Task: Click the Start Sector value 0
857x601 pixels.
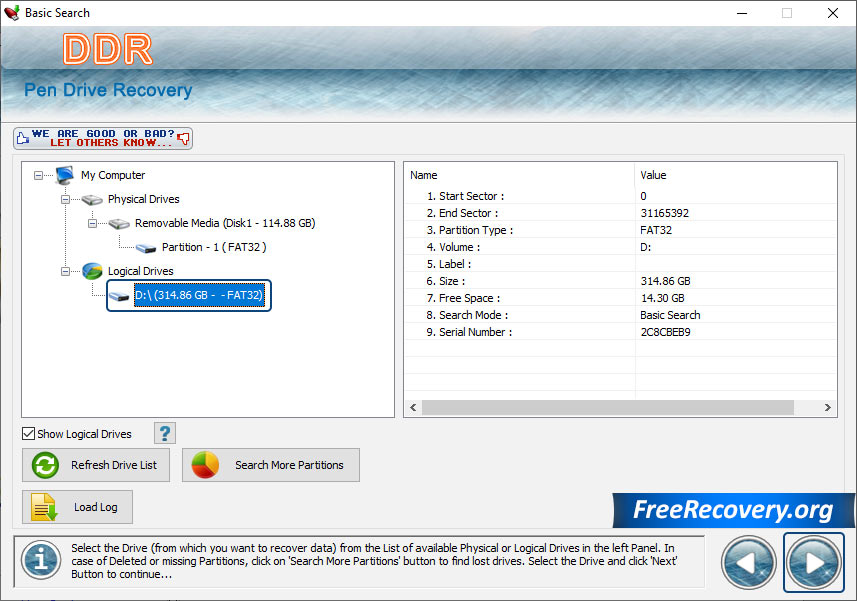Action: coord(643,196)
